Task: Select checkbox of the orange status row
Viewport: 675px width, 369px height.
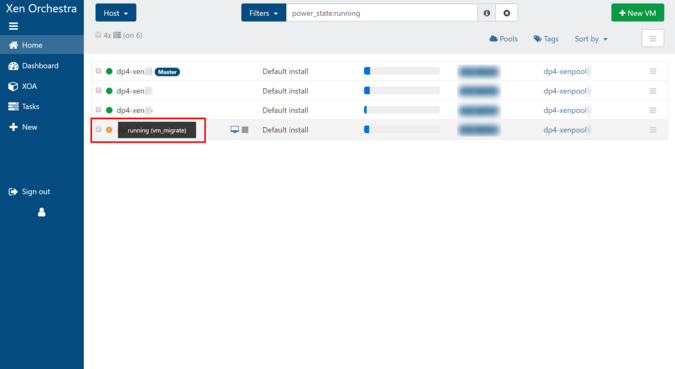Action: pos(99,129)
